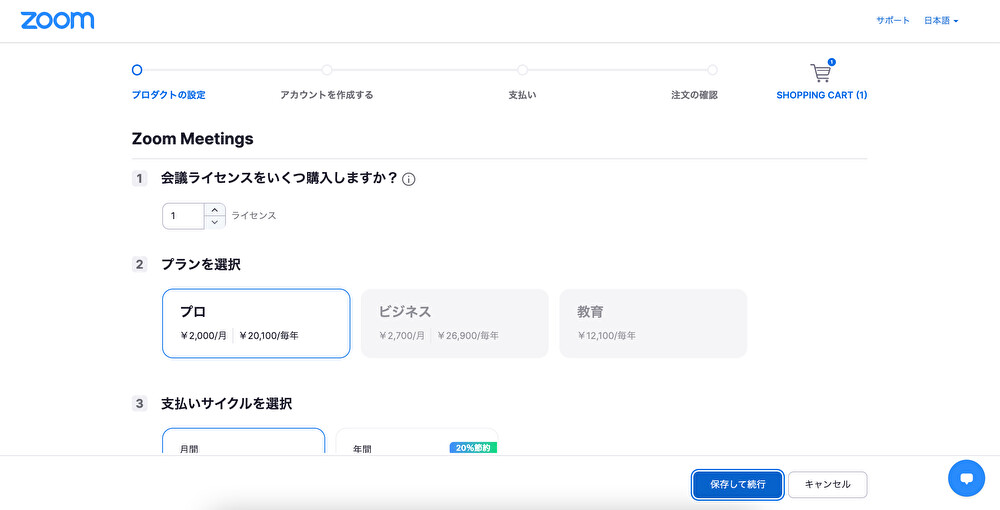Open the shopping cart icon
The width and height of the screenshot is (1000, 510).
point(821,72)
